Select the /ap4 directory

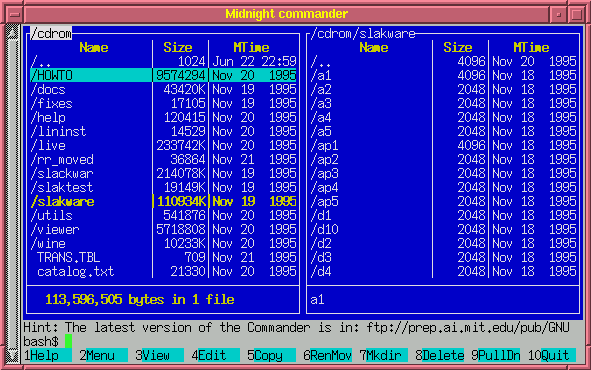pos(443,187)
